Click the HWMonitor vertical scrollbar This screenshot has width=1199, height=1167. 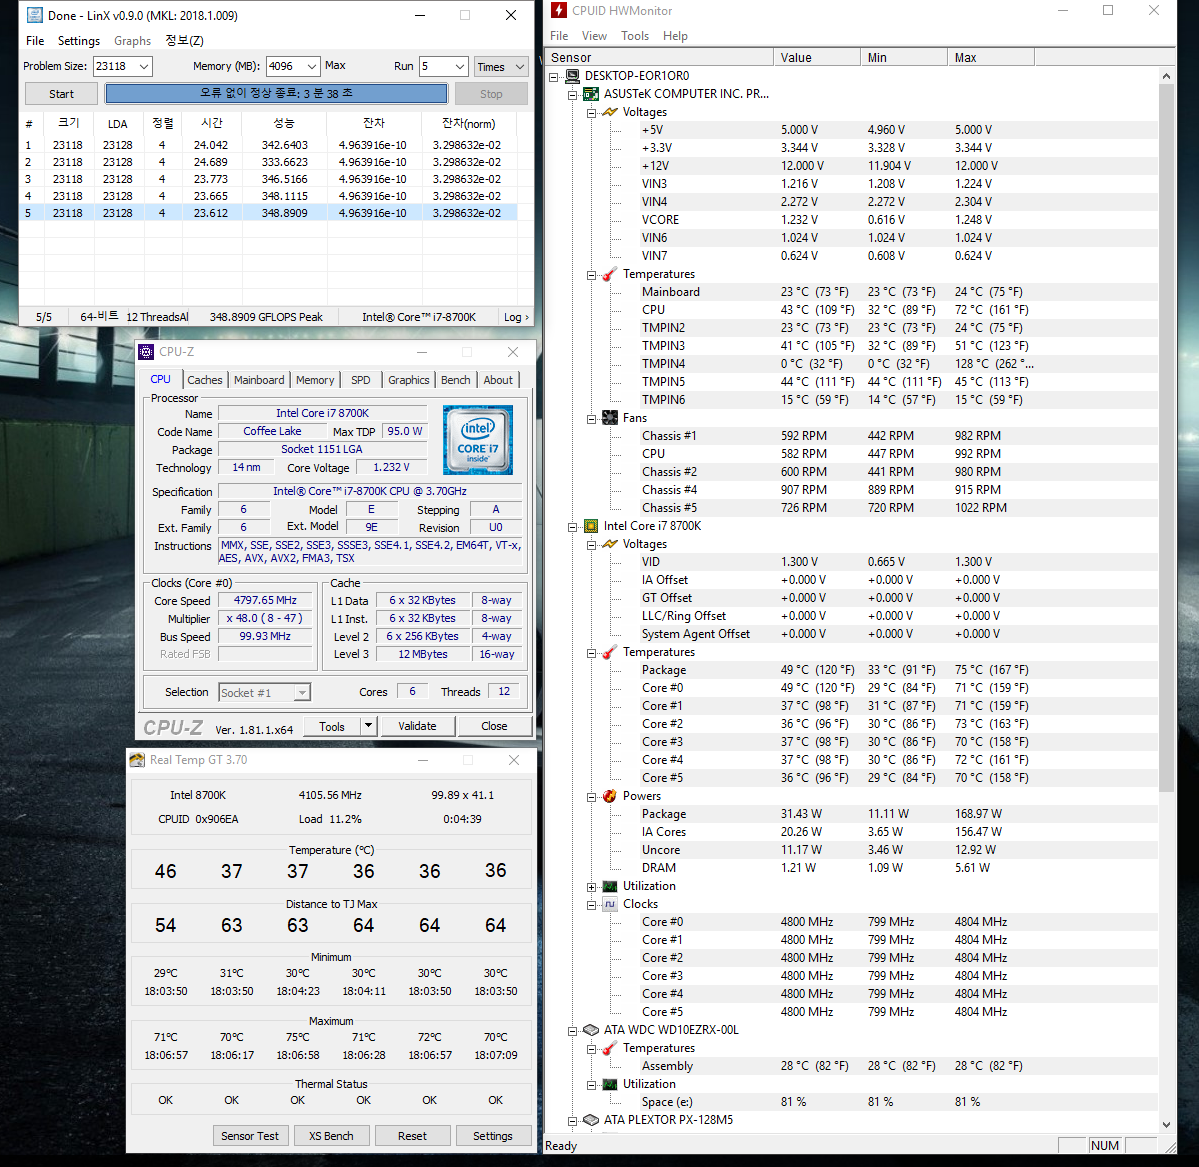pos(1166,437)
